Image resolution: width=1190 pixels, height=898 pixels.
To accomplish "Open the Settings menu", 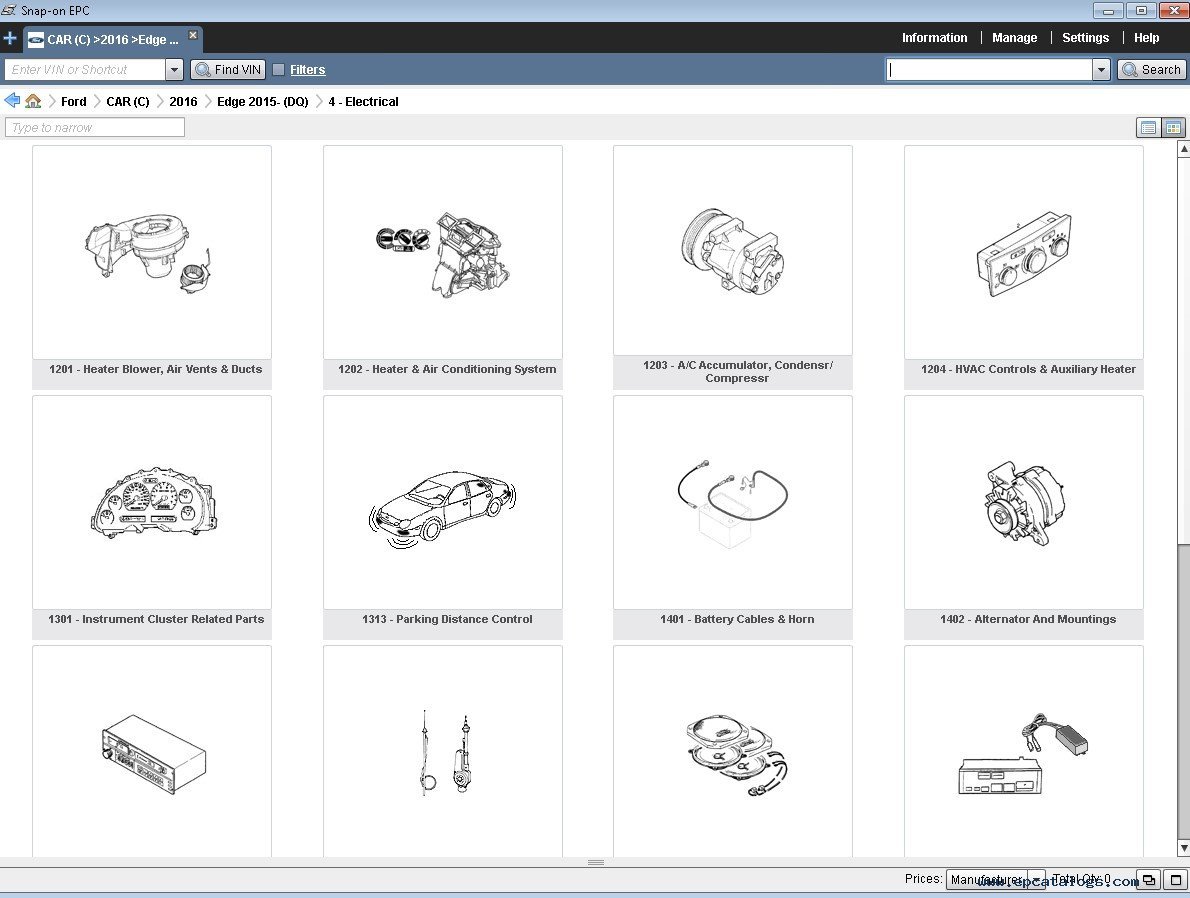I will tap(1085, 38).
